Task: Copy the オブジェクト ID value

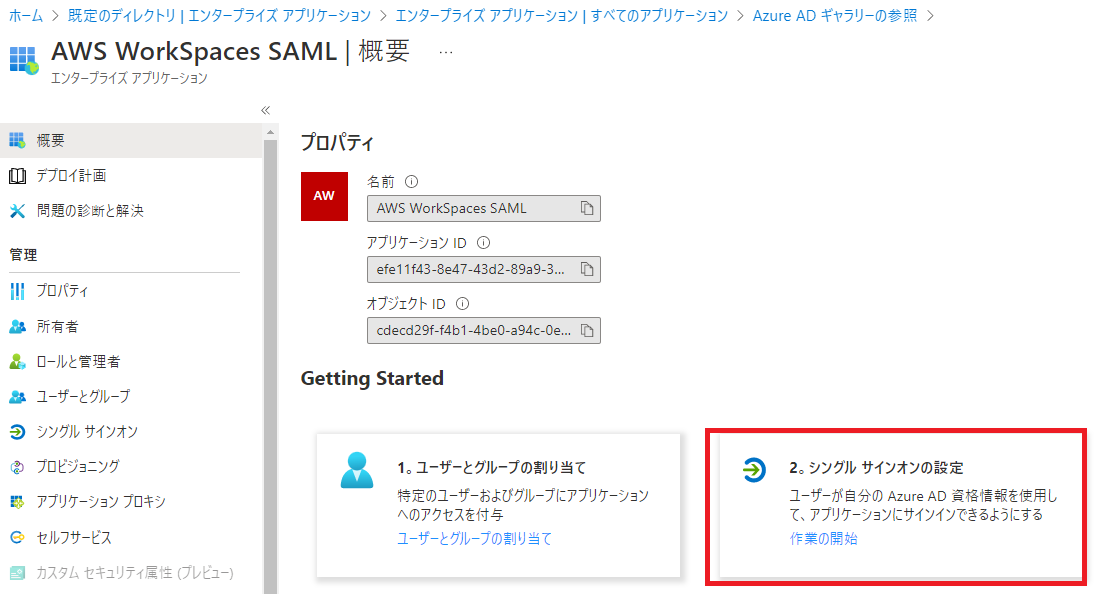Action: tap(587, 331)
